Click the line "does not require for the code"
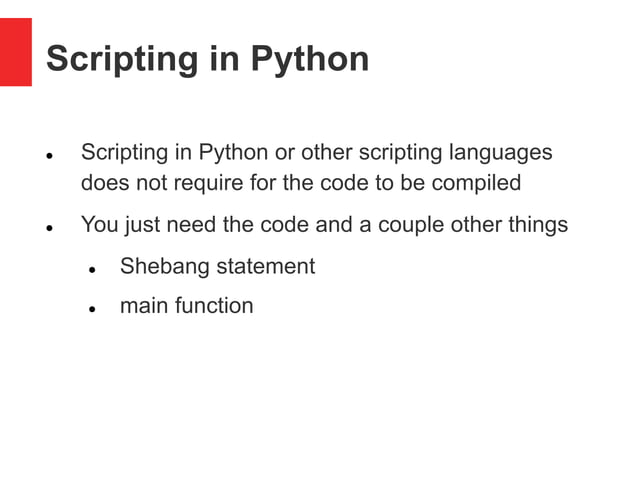 tap(300, 184)
